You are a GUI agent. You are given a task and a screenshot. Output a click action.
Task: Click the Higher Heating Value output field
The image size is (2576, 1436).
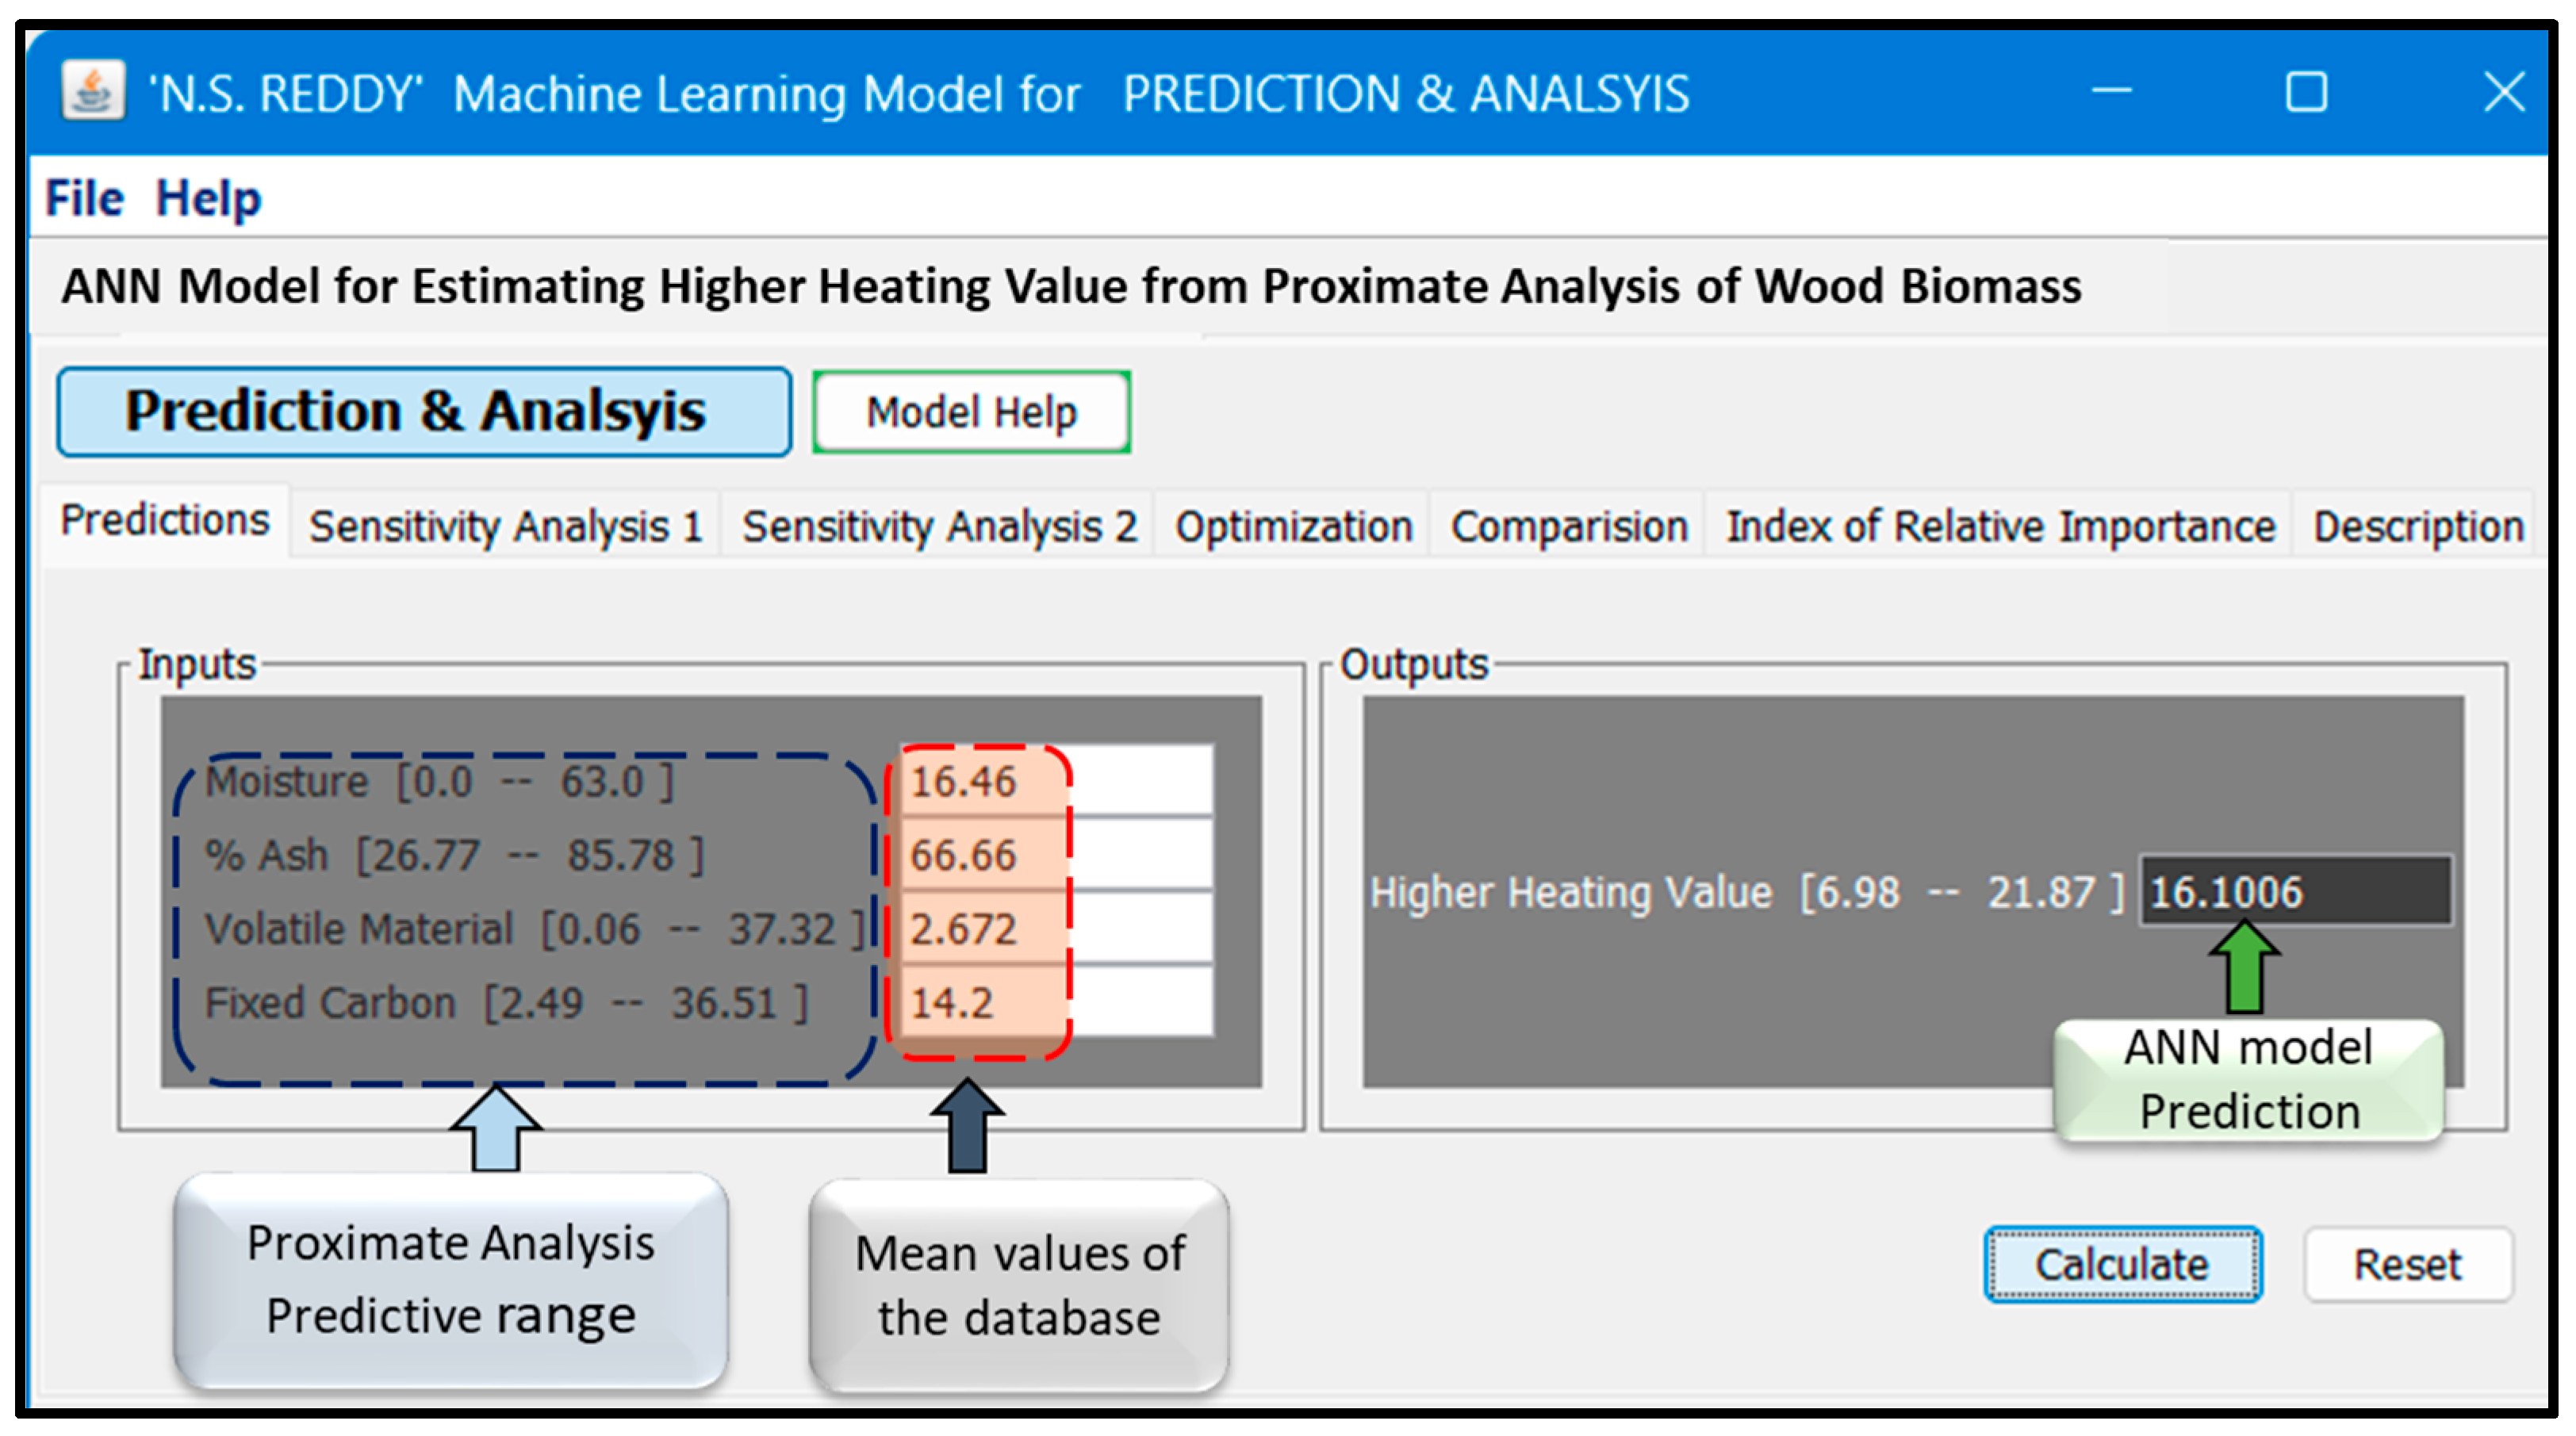pos(2294,891)
